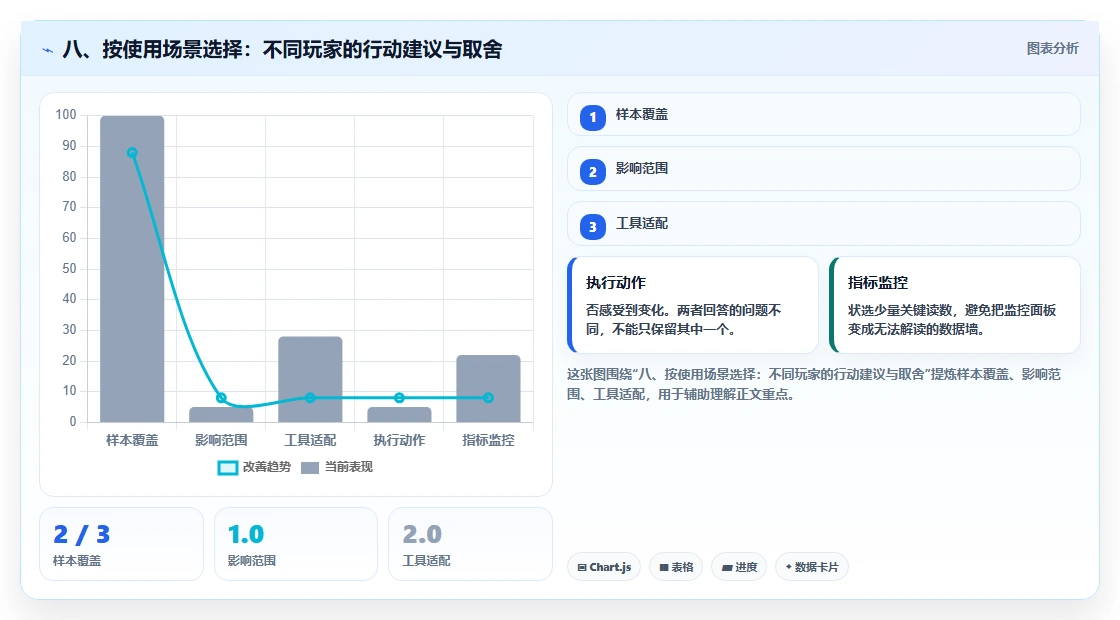Click the blue number 1 badge
Screen dimensions: 1120x620
pyautogui.click(x=593, y=118)
